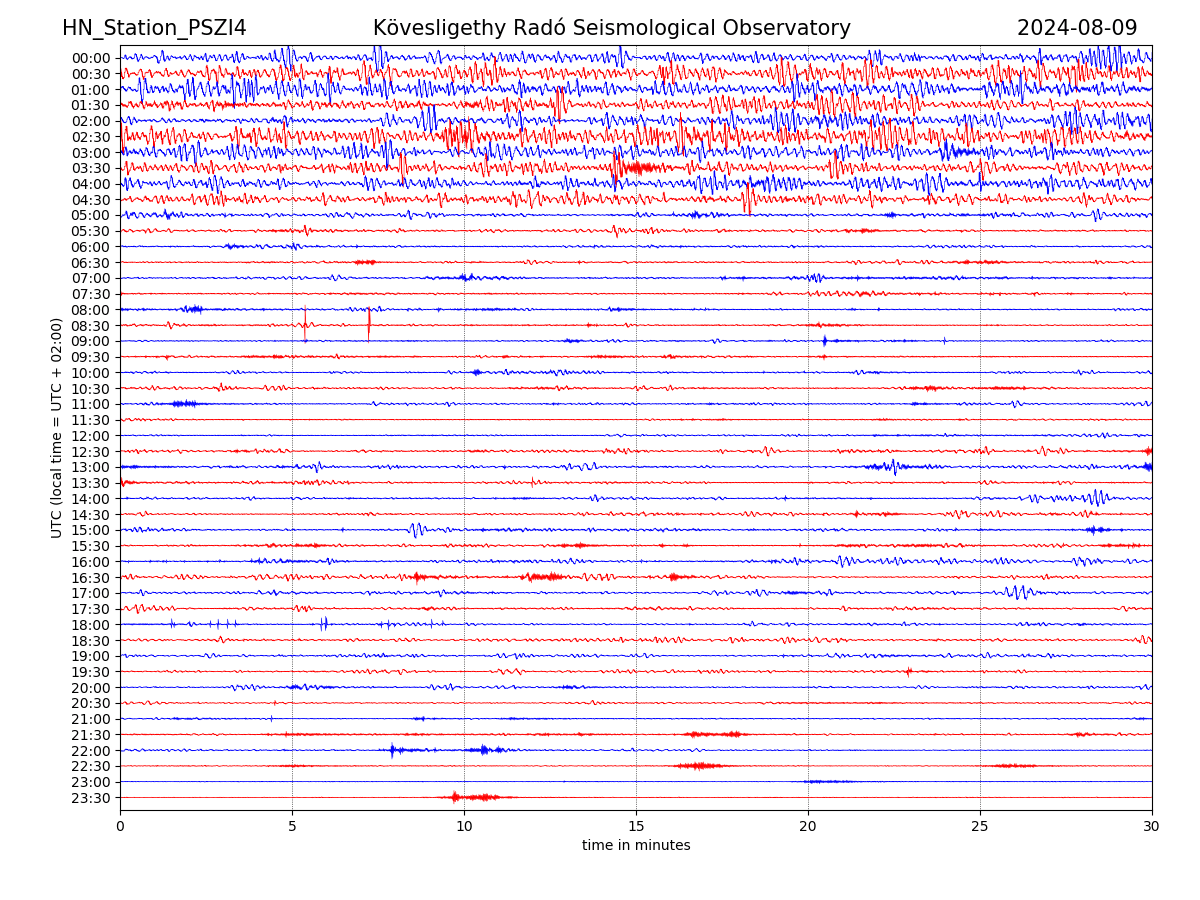The width and height of the screenshot is (1200, 900).
Task: Select the 00:00 row label
Action: 91,58
